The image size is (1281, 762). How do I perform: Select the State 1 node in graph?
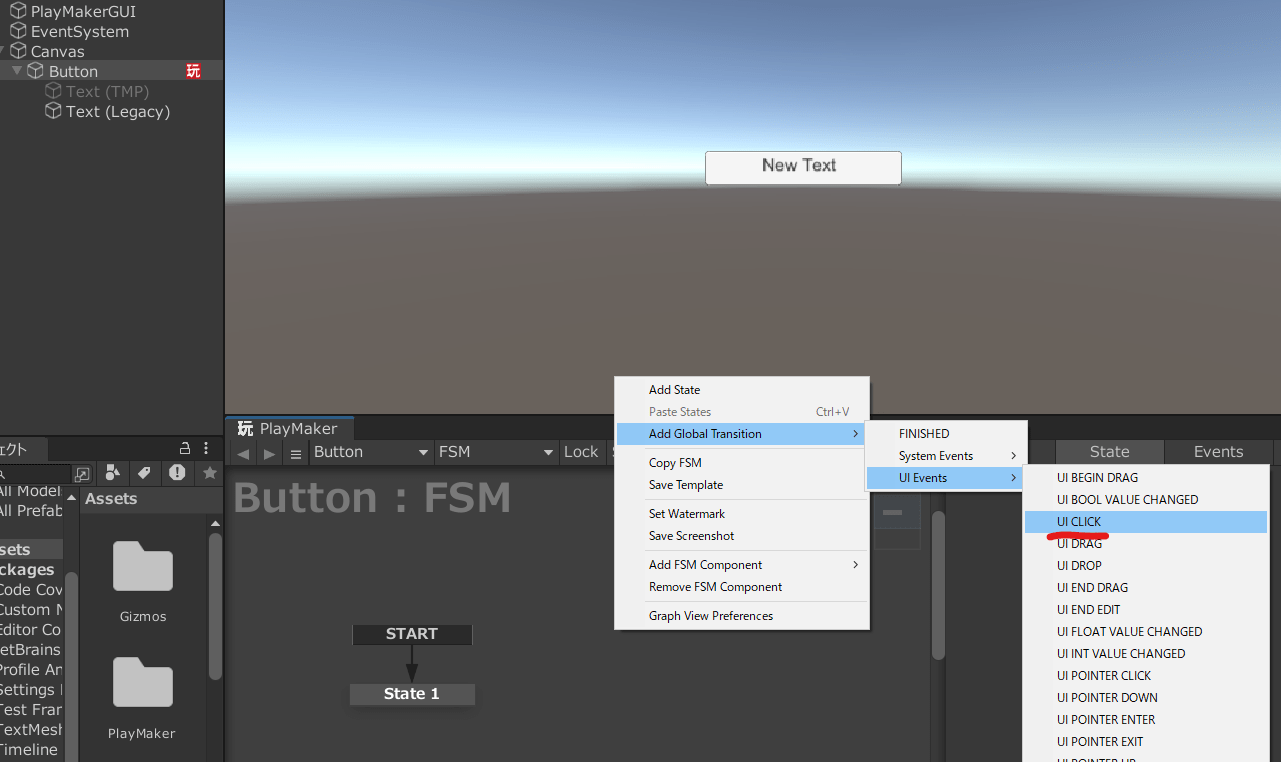pos(411,694)
